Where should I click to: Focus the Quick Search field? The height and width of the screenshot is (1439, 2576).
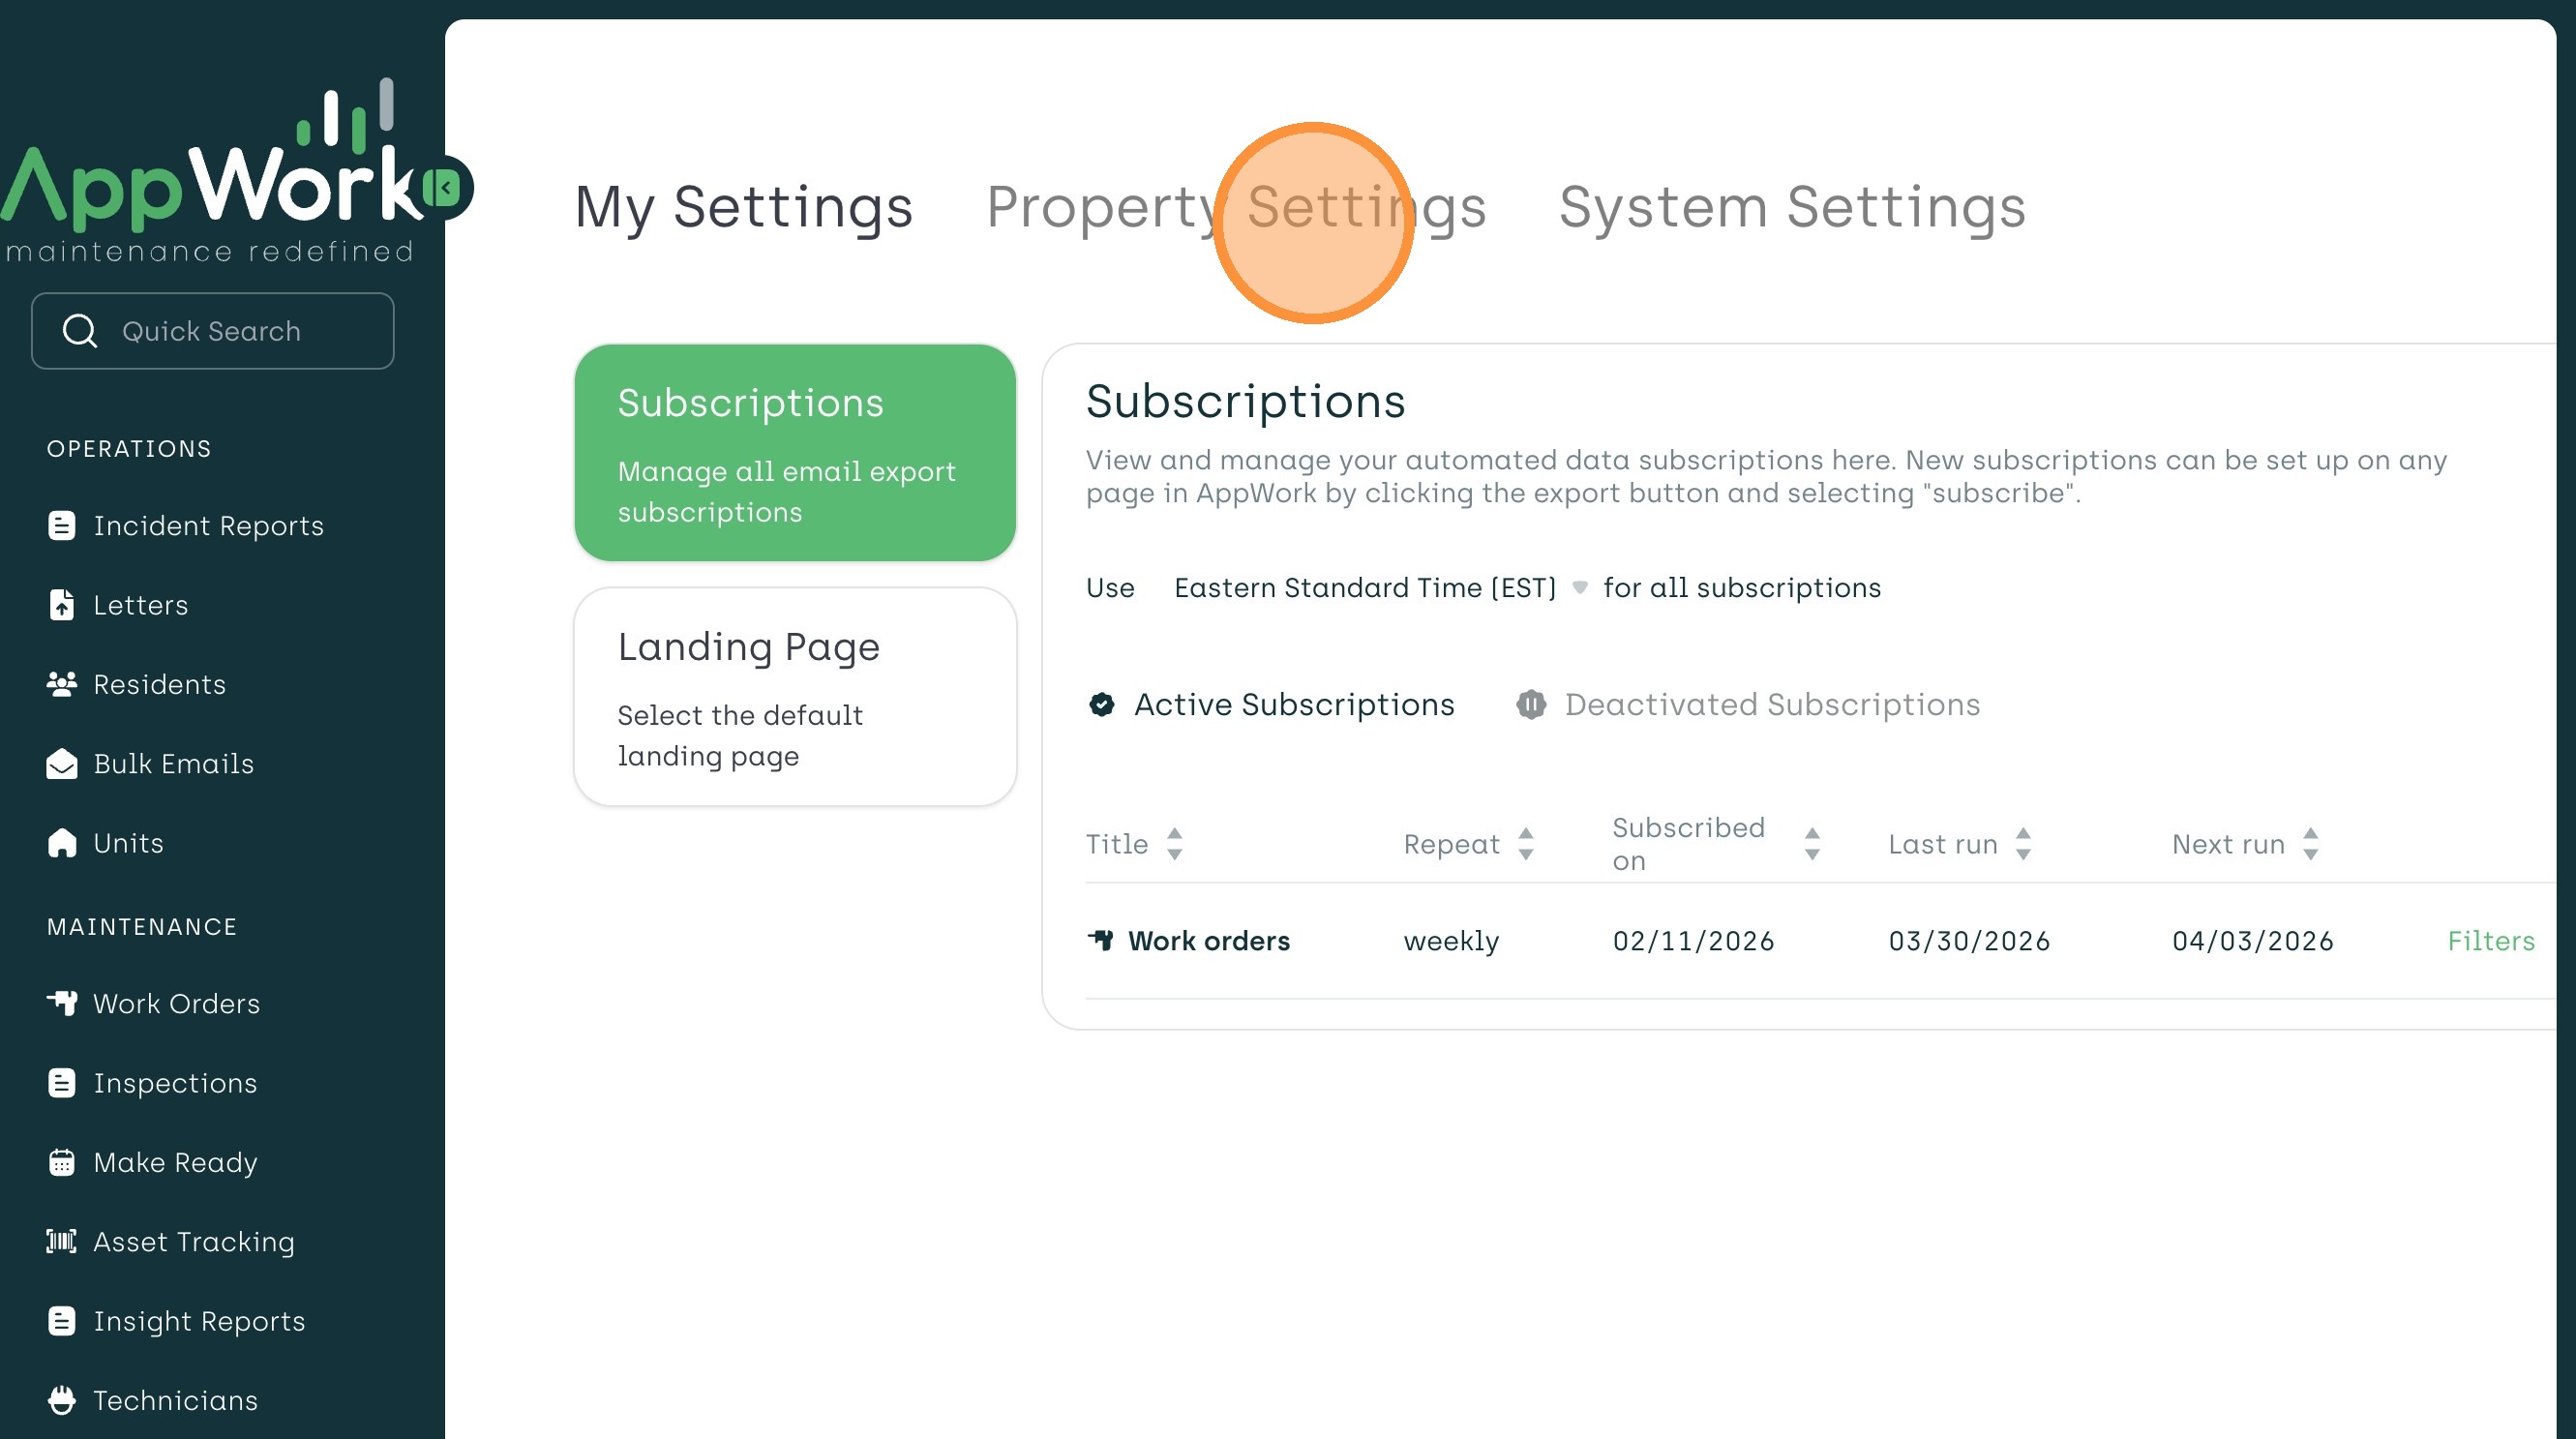212,331
